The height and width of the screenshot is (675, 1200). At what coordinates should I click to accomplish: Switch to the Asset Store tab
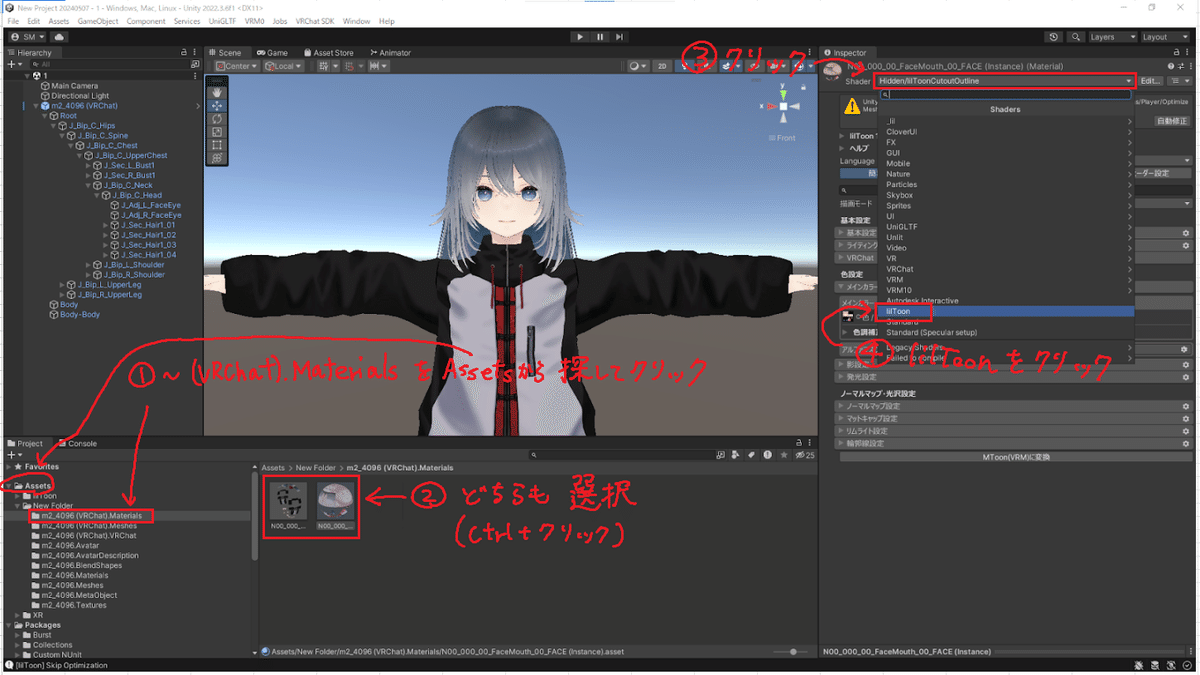pyautogui.click(x=328, y=53)
